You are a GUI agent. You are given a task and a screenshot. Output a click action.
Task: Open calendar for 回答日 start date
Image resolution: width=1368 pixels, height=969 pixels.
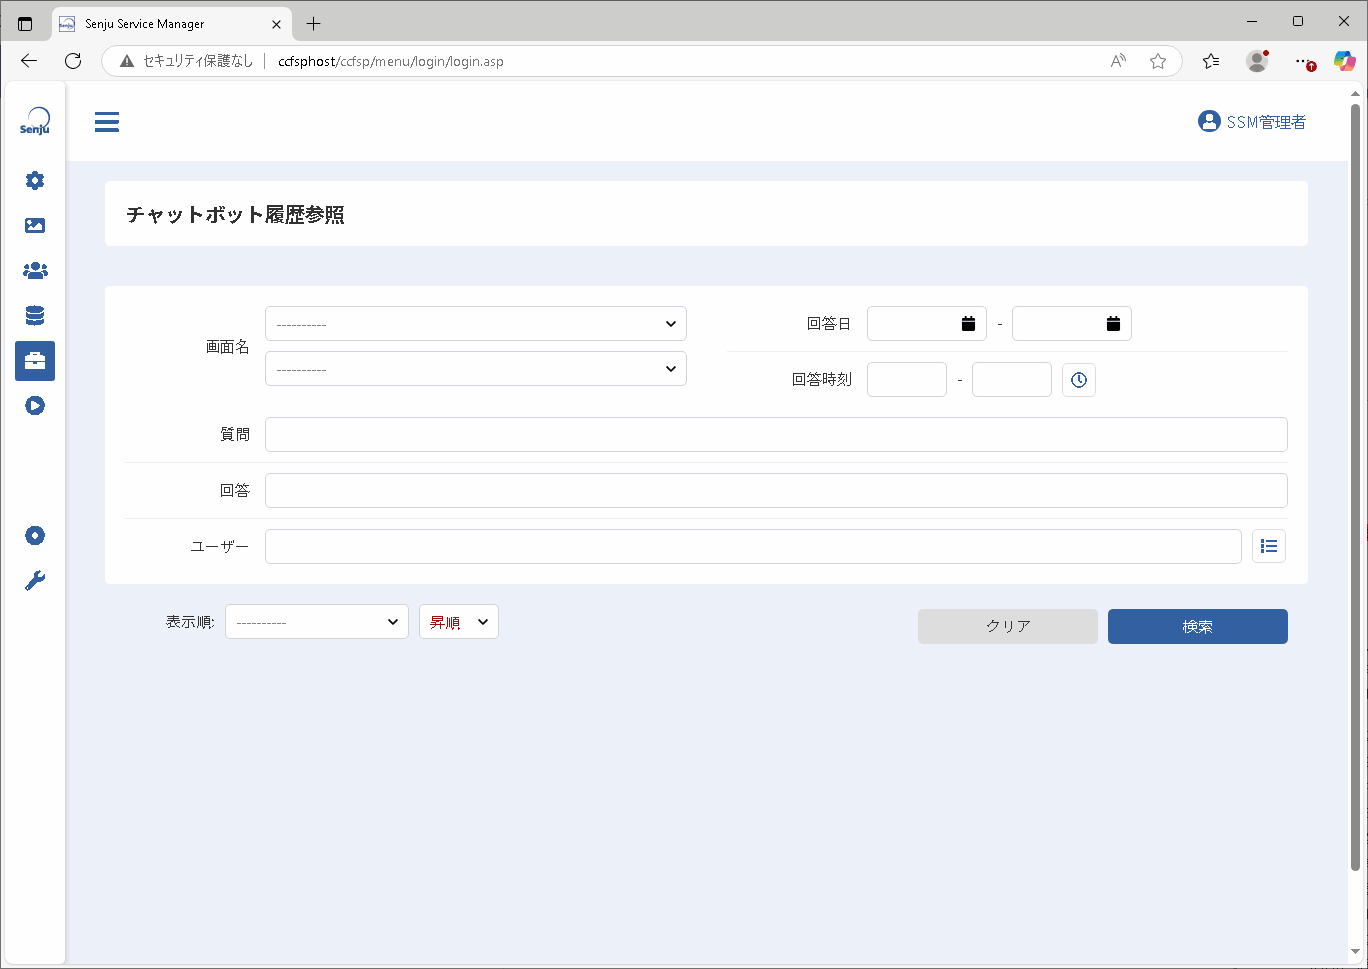968,324
